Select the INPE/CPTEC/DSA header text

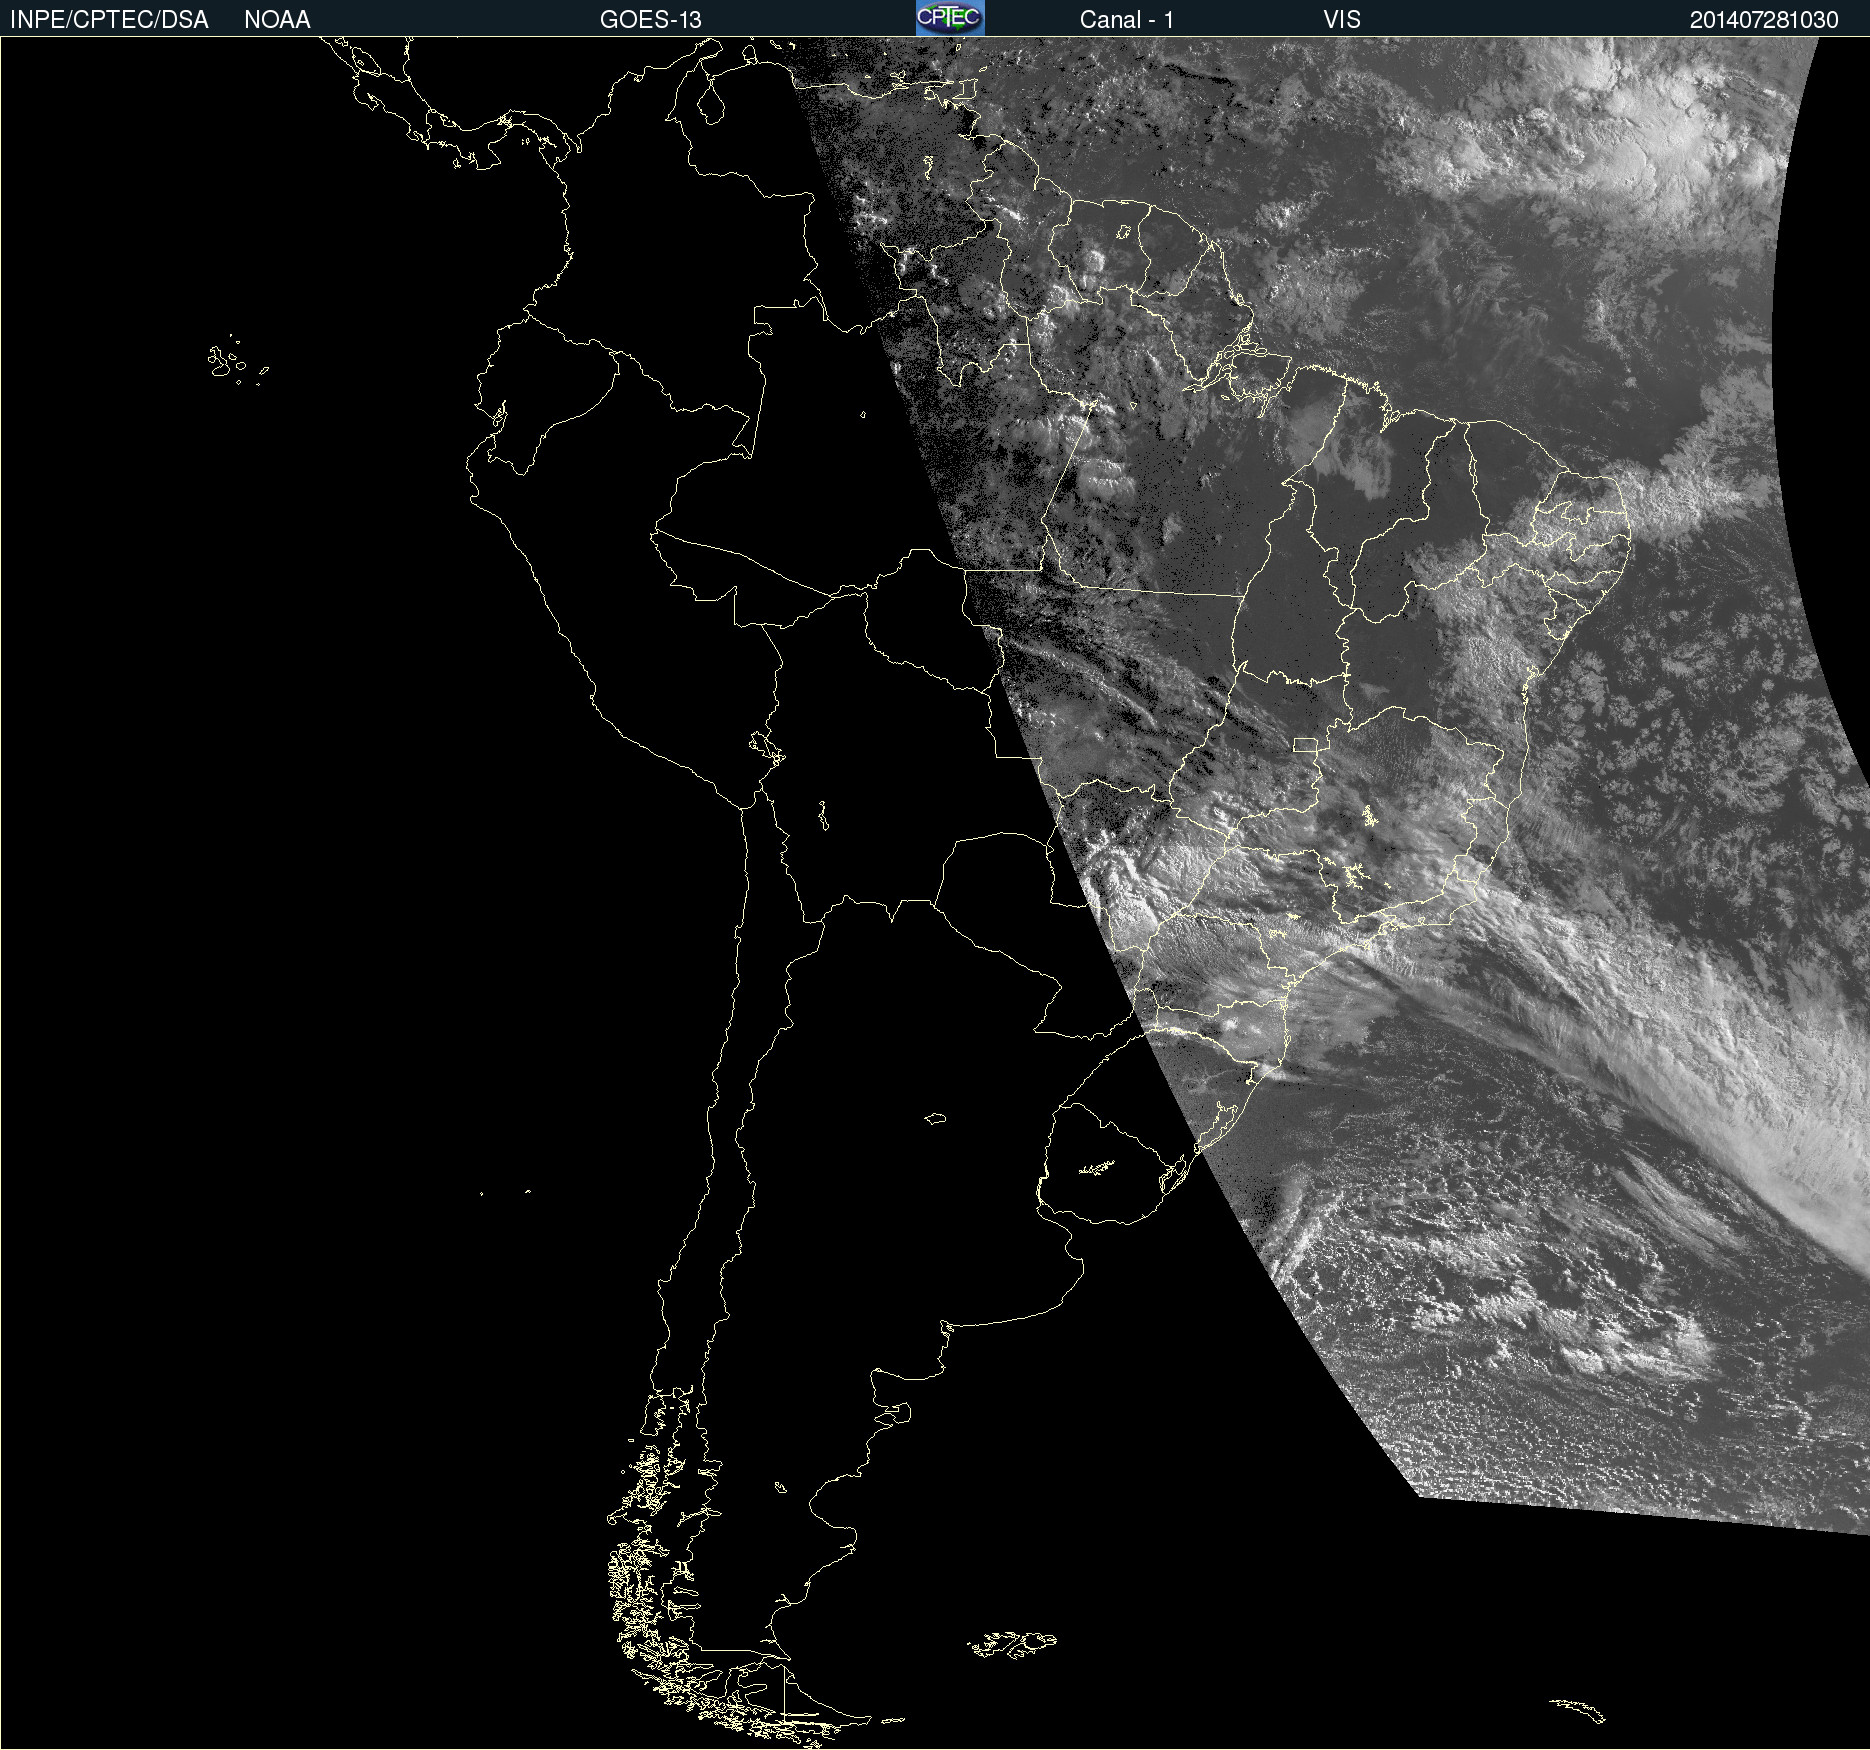(x=109, y=20)
